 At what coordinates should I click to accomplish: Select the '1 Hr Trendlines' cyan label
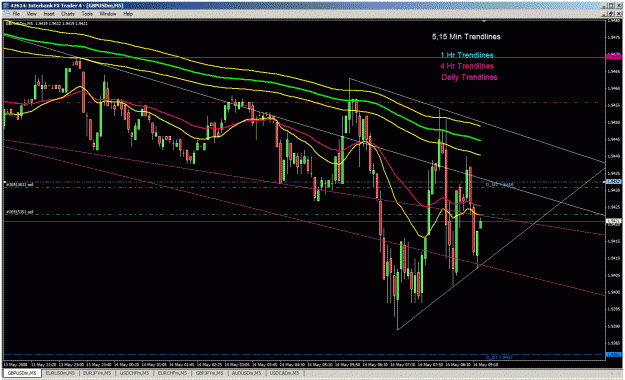467,55
